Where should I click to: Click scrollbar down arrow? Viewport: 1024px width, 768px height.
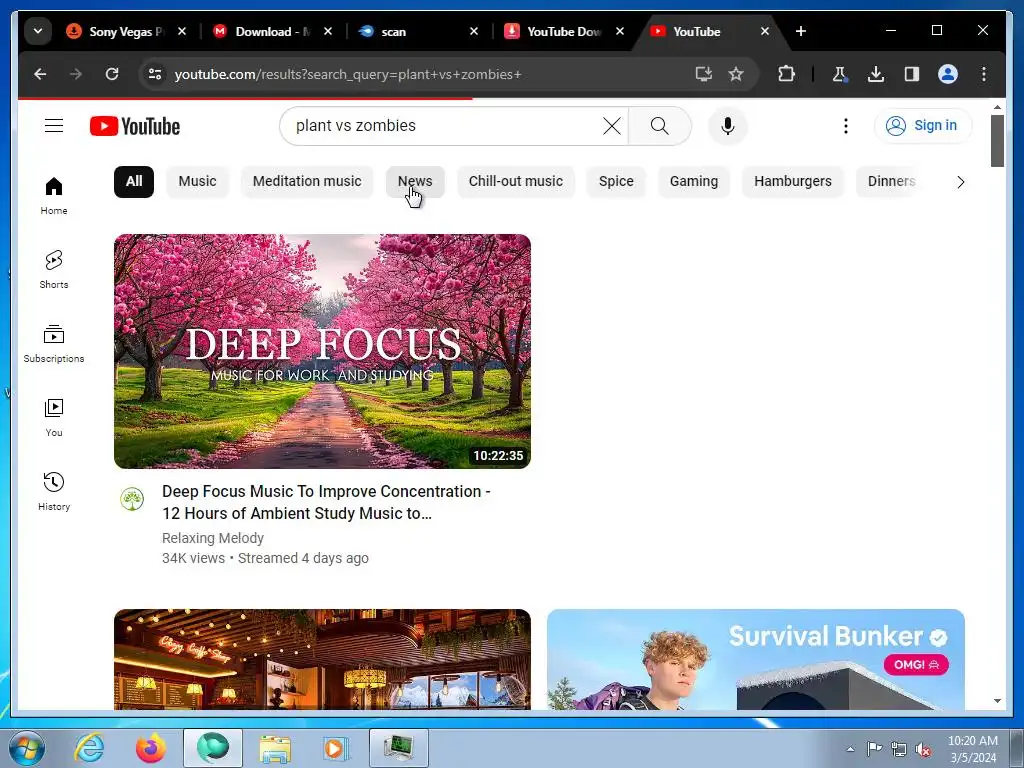pyautogui.click(x=997, y=701)
